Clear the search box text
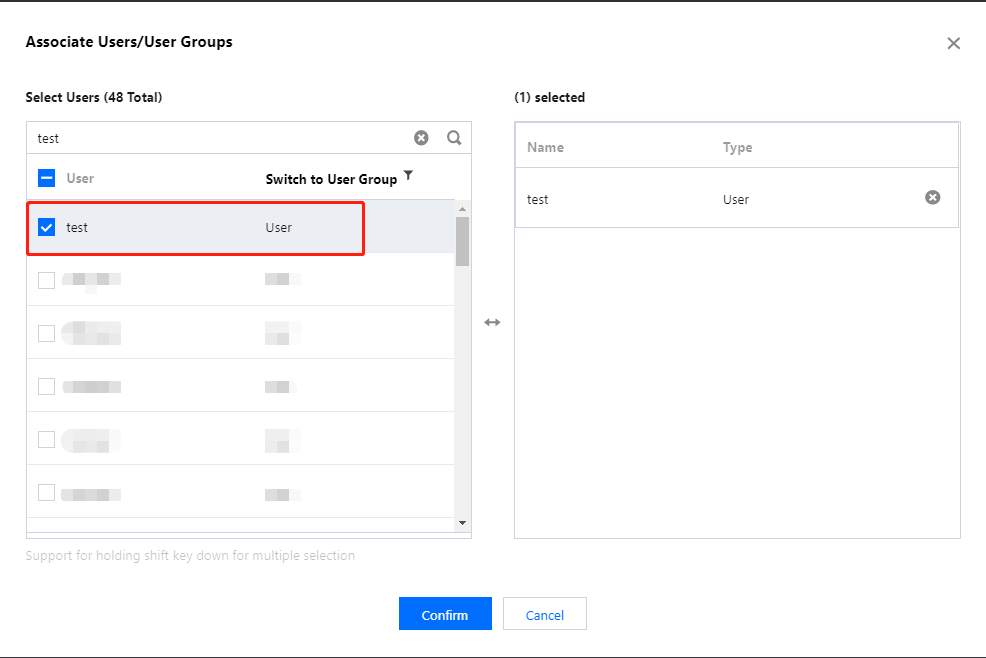Image resolution: width=986 pixels, height=658 pixels. [421, 138]
